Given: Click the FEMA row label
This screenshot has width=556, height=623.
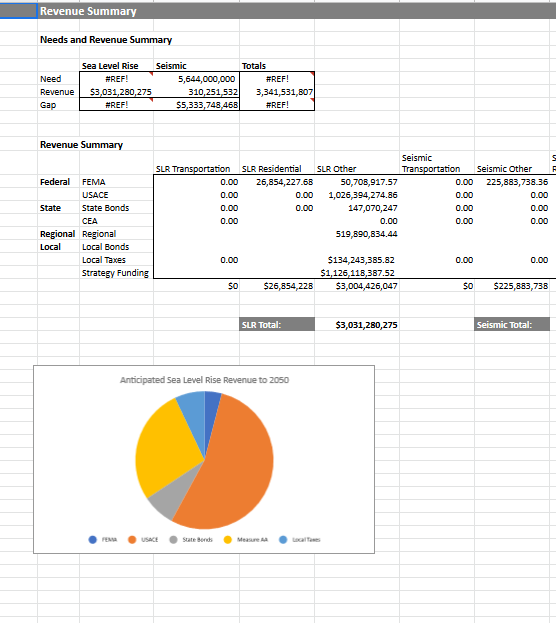Looking at the screenshot, I should (x=93, y=182).
